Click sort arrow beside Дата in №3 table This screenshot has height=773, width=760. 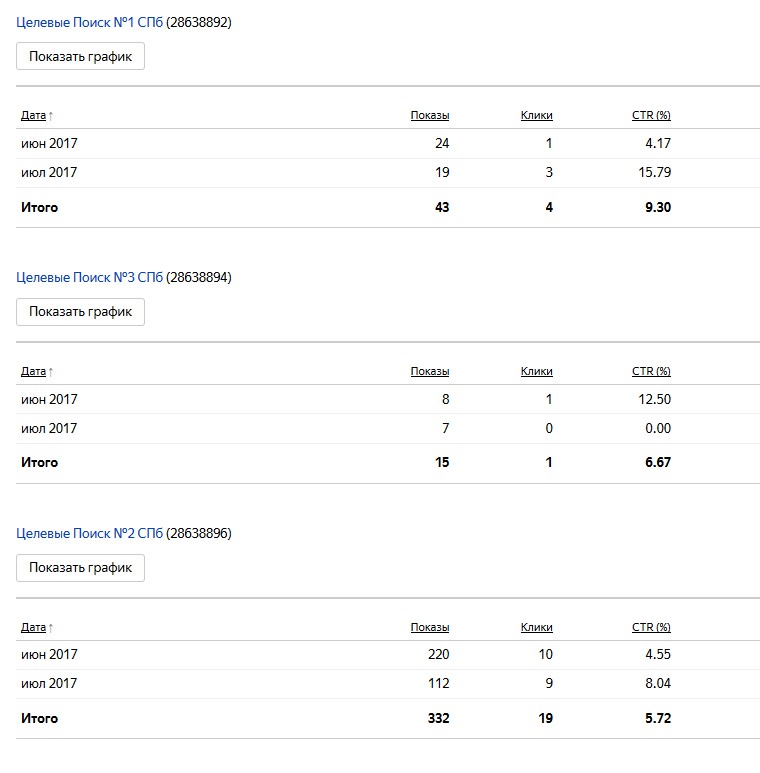coord(50,372)
